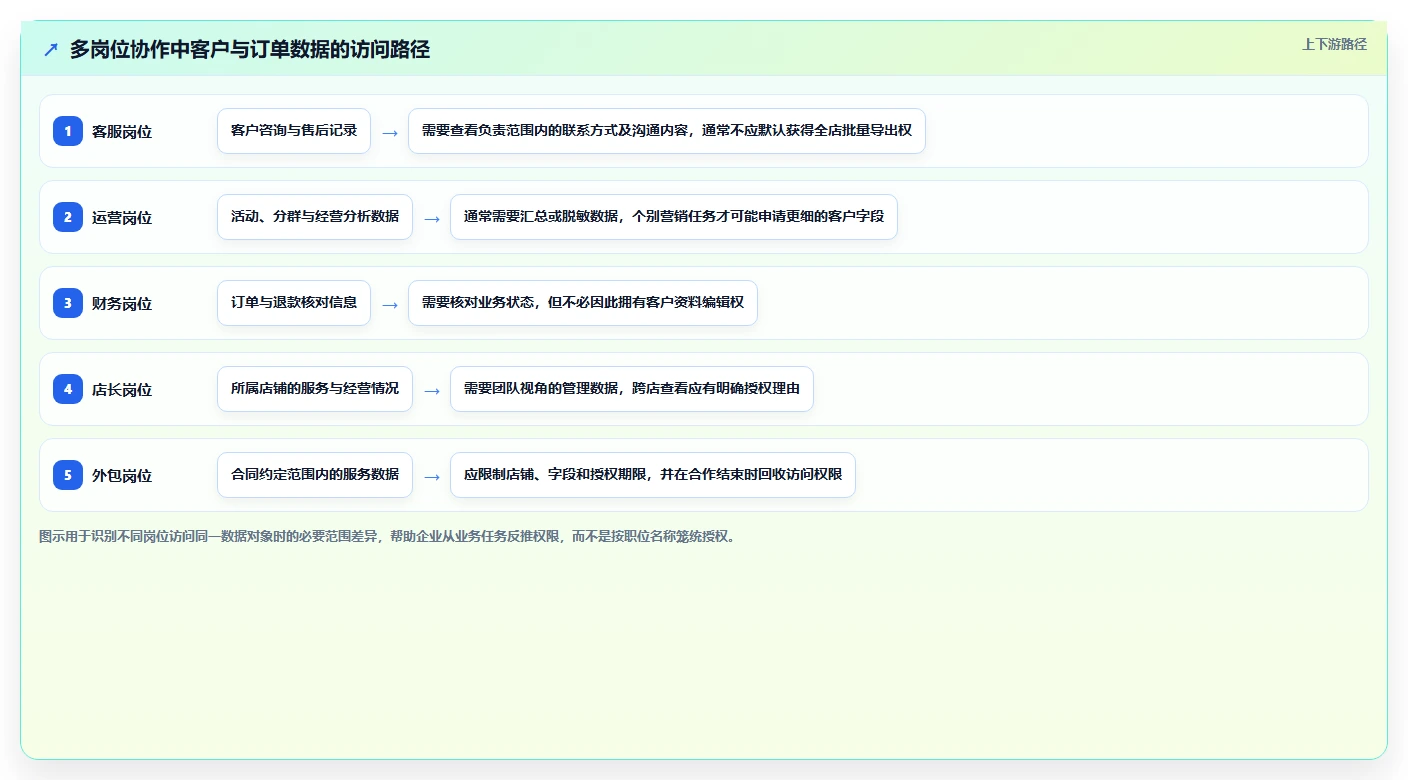
Task: Click the box about 跨店查看应有明确授权理由
Action: coord(632,389)
